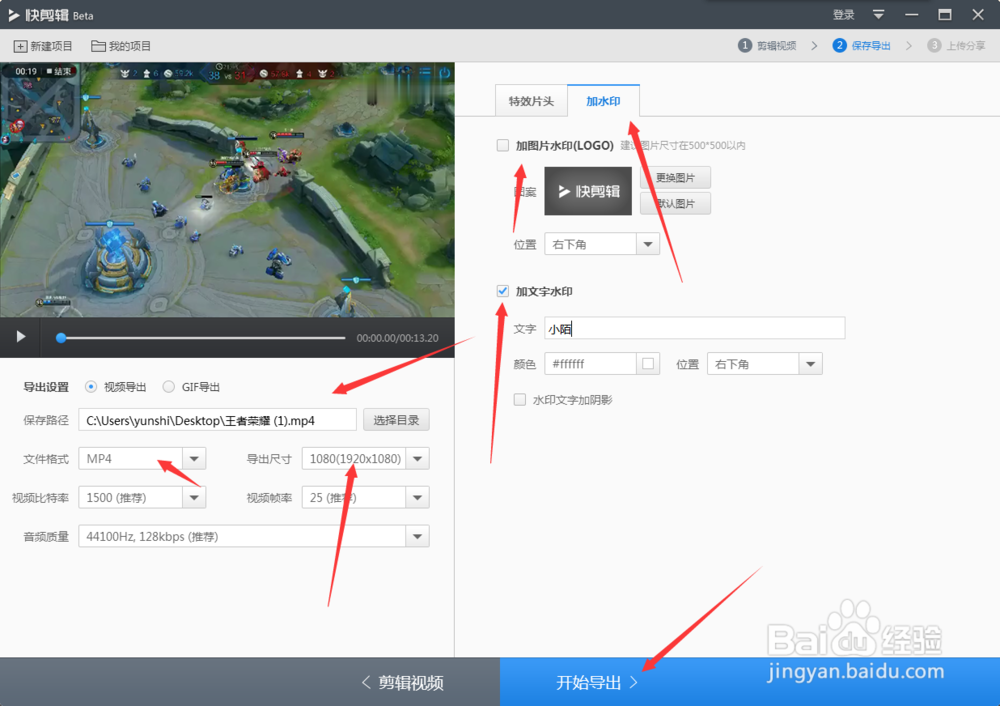Open the 我的项目 folder icon
Viewport: 1000px width, 706px height.
coord(98,46)
